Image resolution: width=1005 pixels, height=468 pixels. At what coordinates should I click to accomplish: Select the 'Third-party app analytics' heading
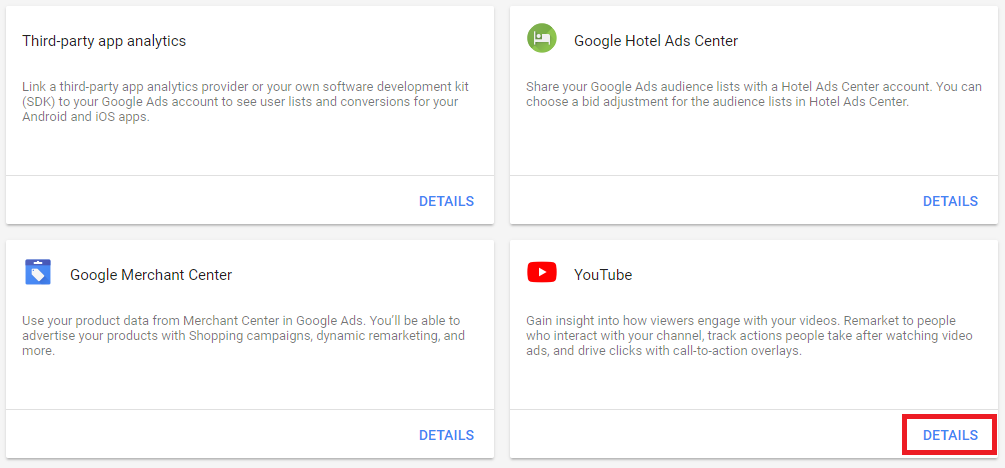[104, 41]
